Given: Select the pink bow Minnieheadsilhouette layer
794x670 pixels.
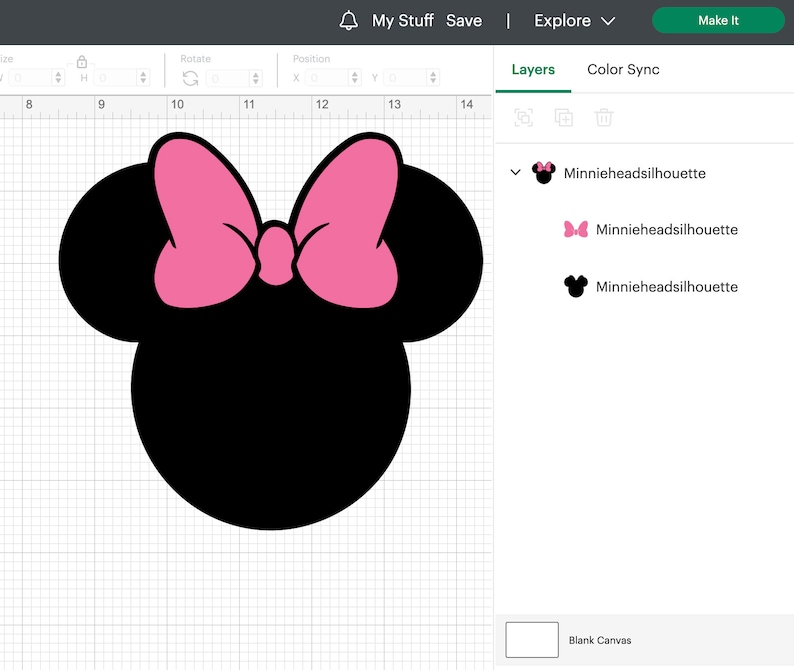Looking at the screenshot, I should (x=666, y=229).
